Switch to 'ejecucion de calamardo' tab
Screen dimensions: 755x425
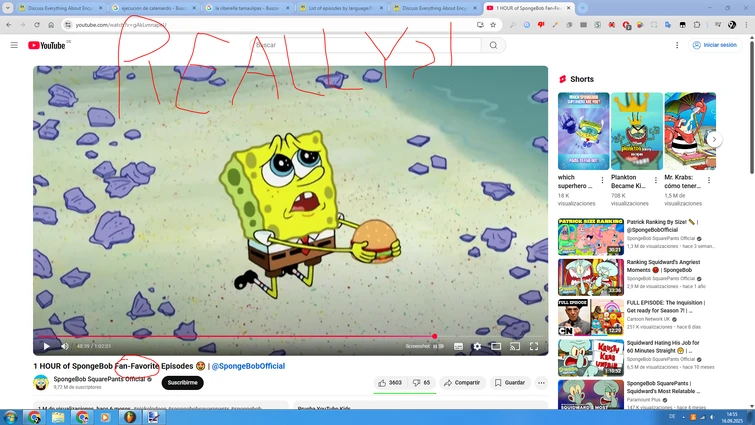(154, 8)
